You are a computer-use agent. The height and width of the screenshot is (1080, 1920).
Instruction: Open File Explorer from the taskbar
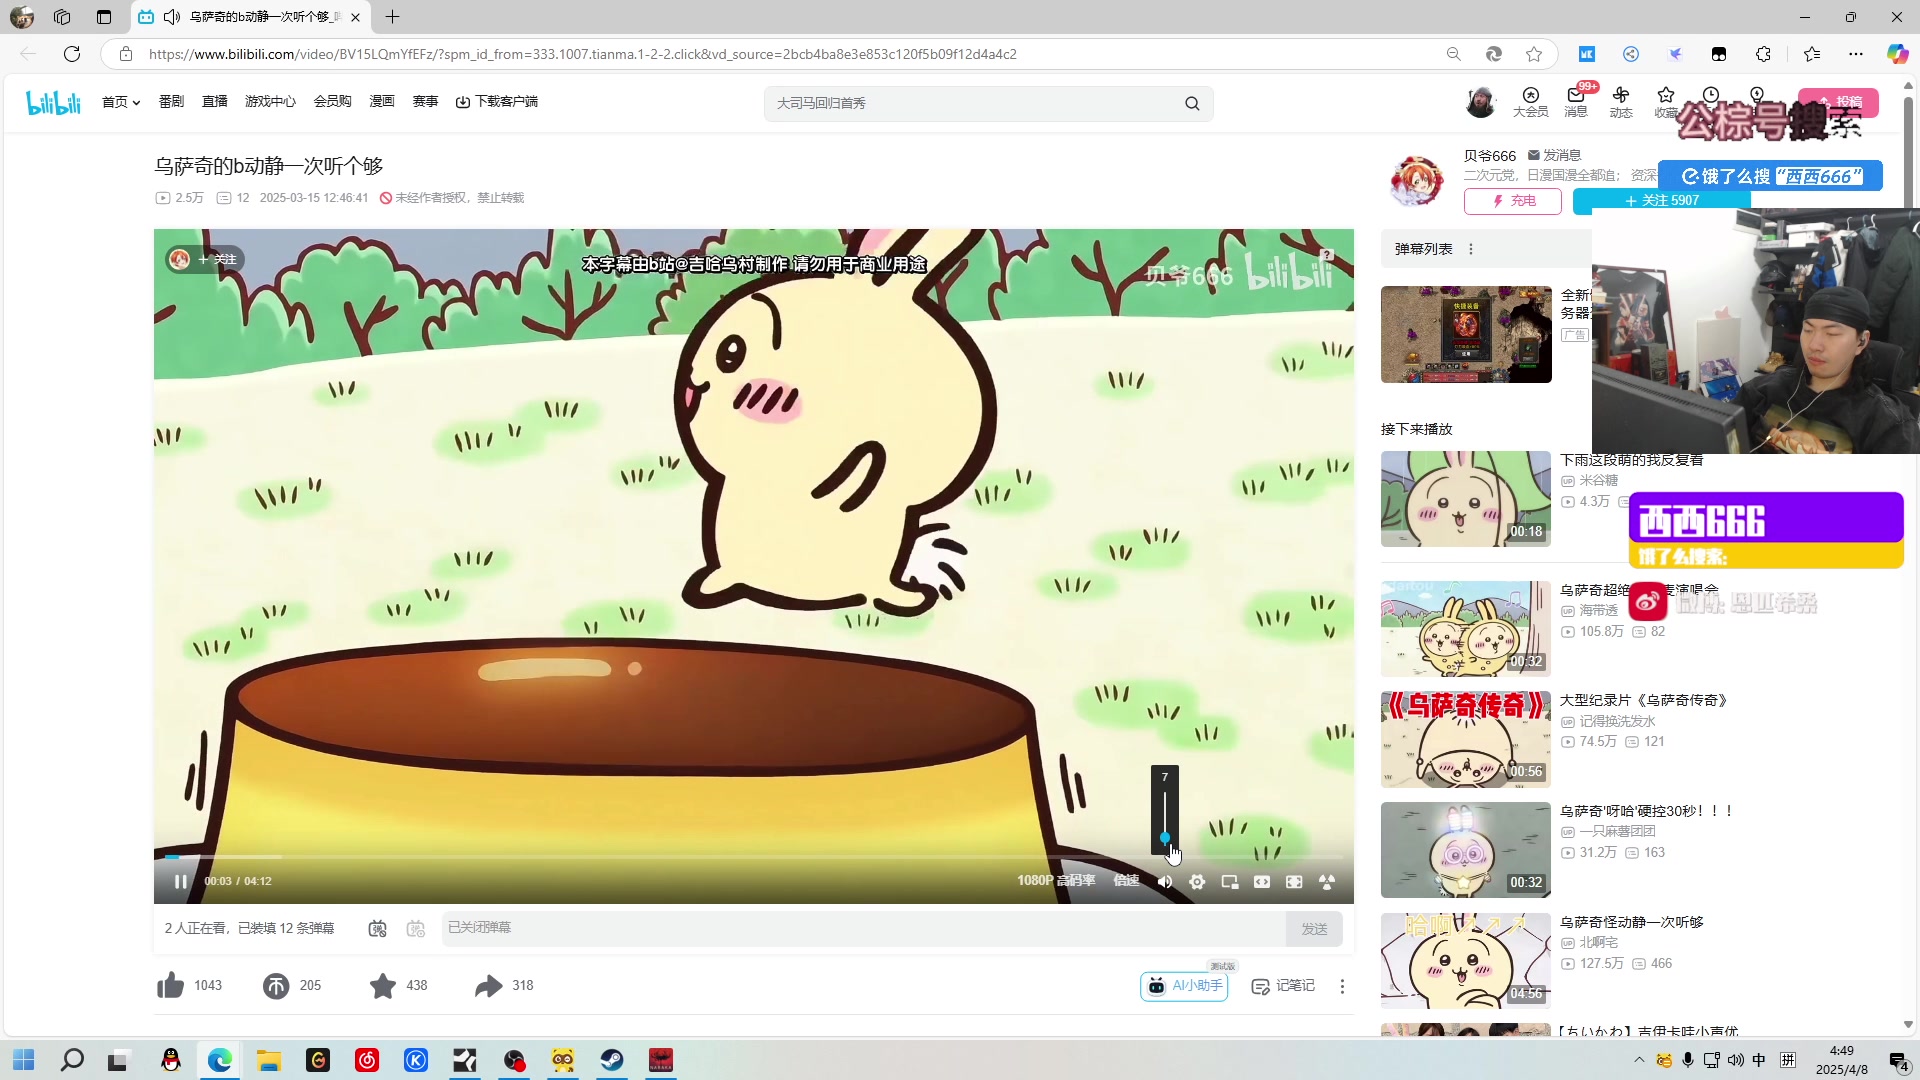tap(268, 1060)
